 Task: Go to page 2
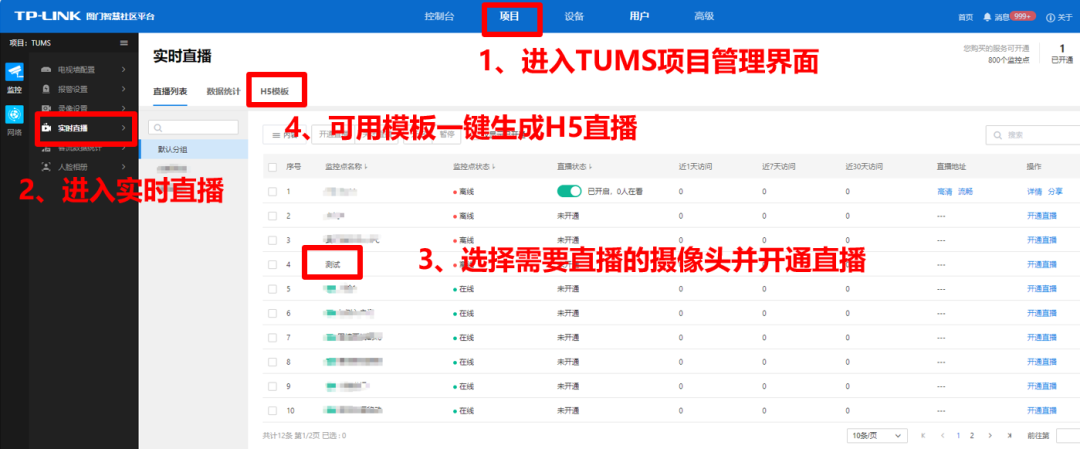(972, 436)
